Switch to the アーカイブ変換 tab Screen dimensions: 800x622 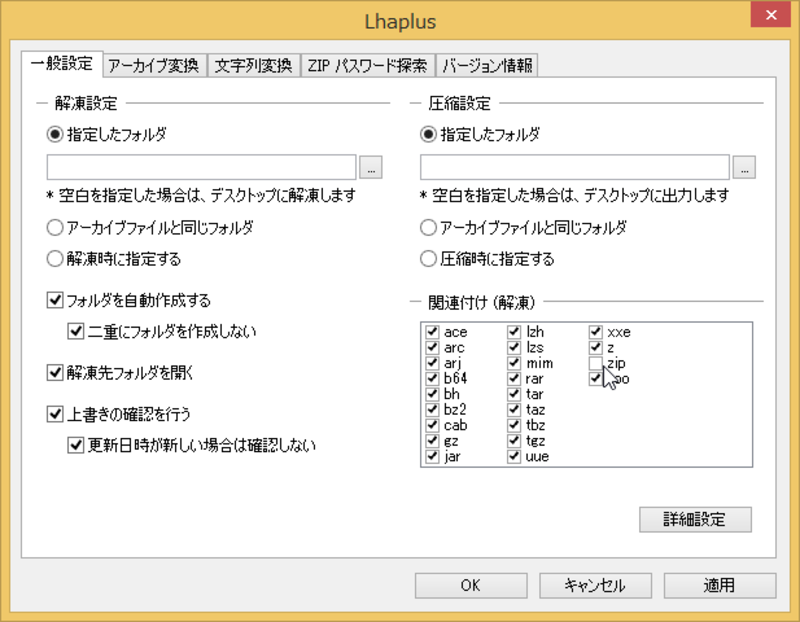point(155,65)
